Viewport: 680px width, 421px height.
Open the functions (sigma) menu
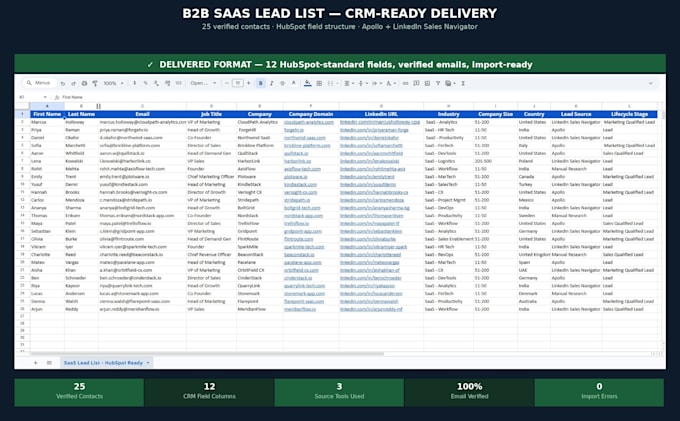pyautogui.click(x=463, y=83)
